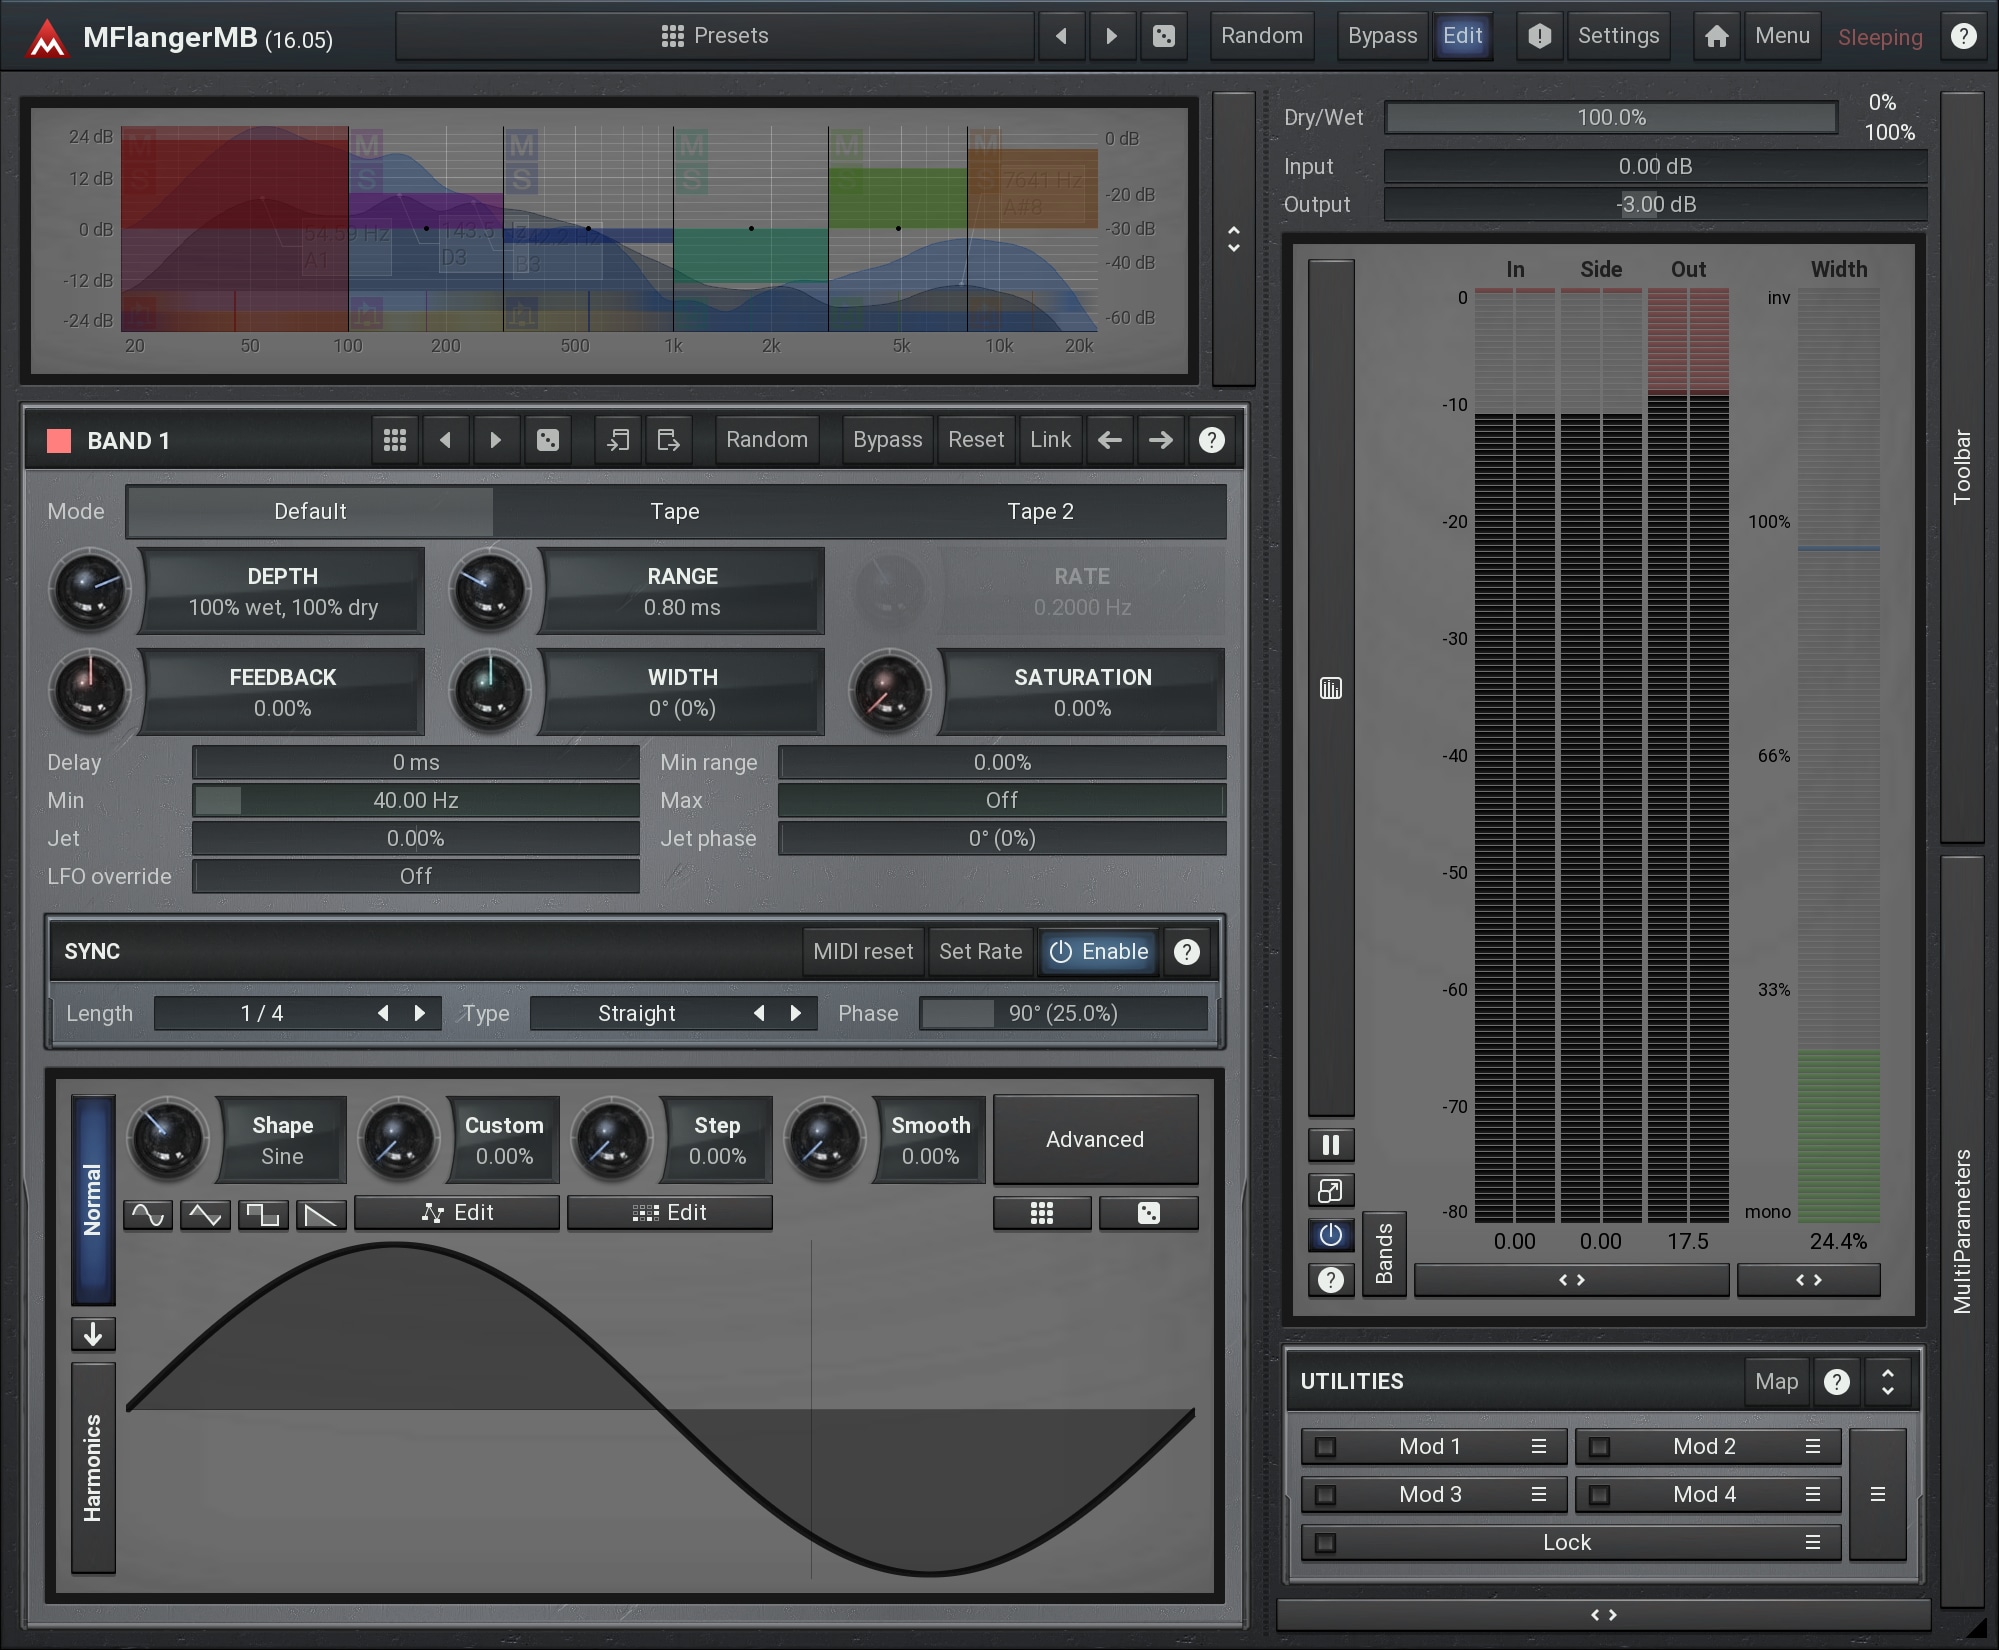The image size is (1999, 1650).
Task: Open Band 1 presets grid icon
Action: 395,440
